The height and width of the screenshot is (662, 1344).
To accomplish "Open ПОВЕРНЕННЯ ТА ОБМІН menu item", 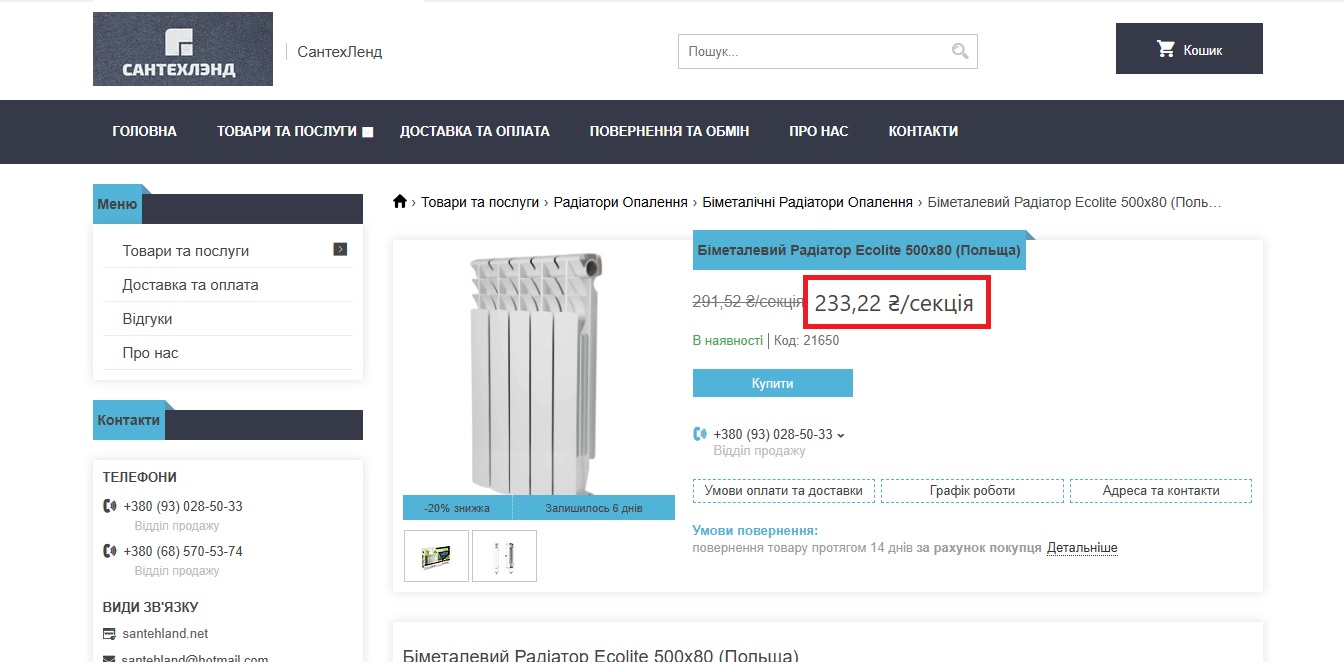I will 669,131.
